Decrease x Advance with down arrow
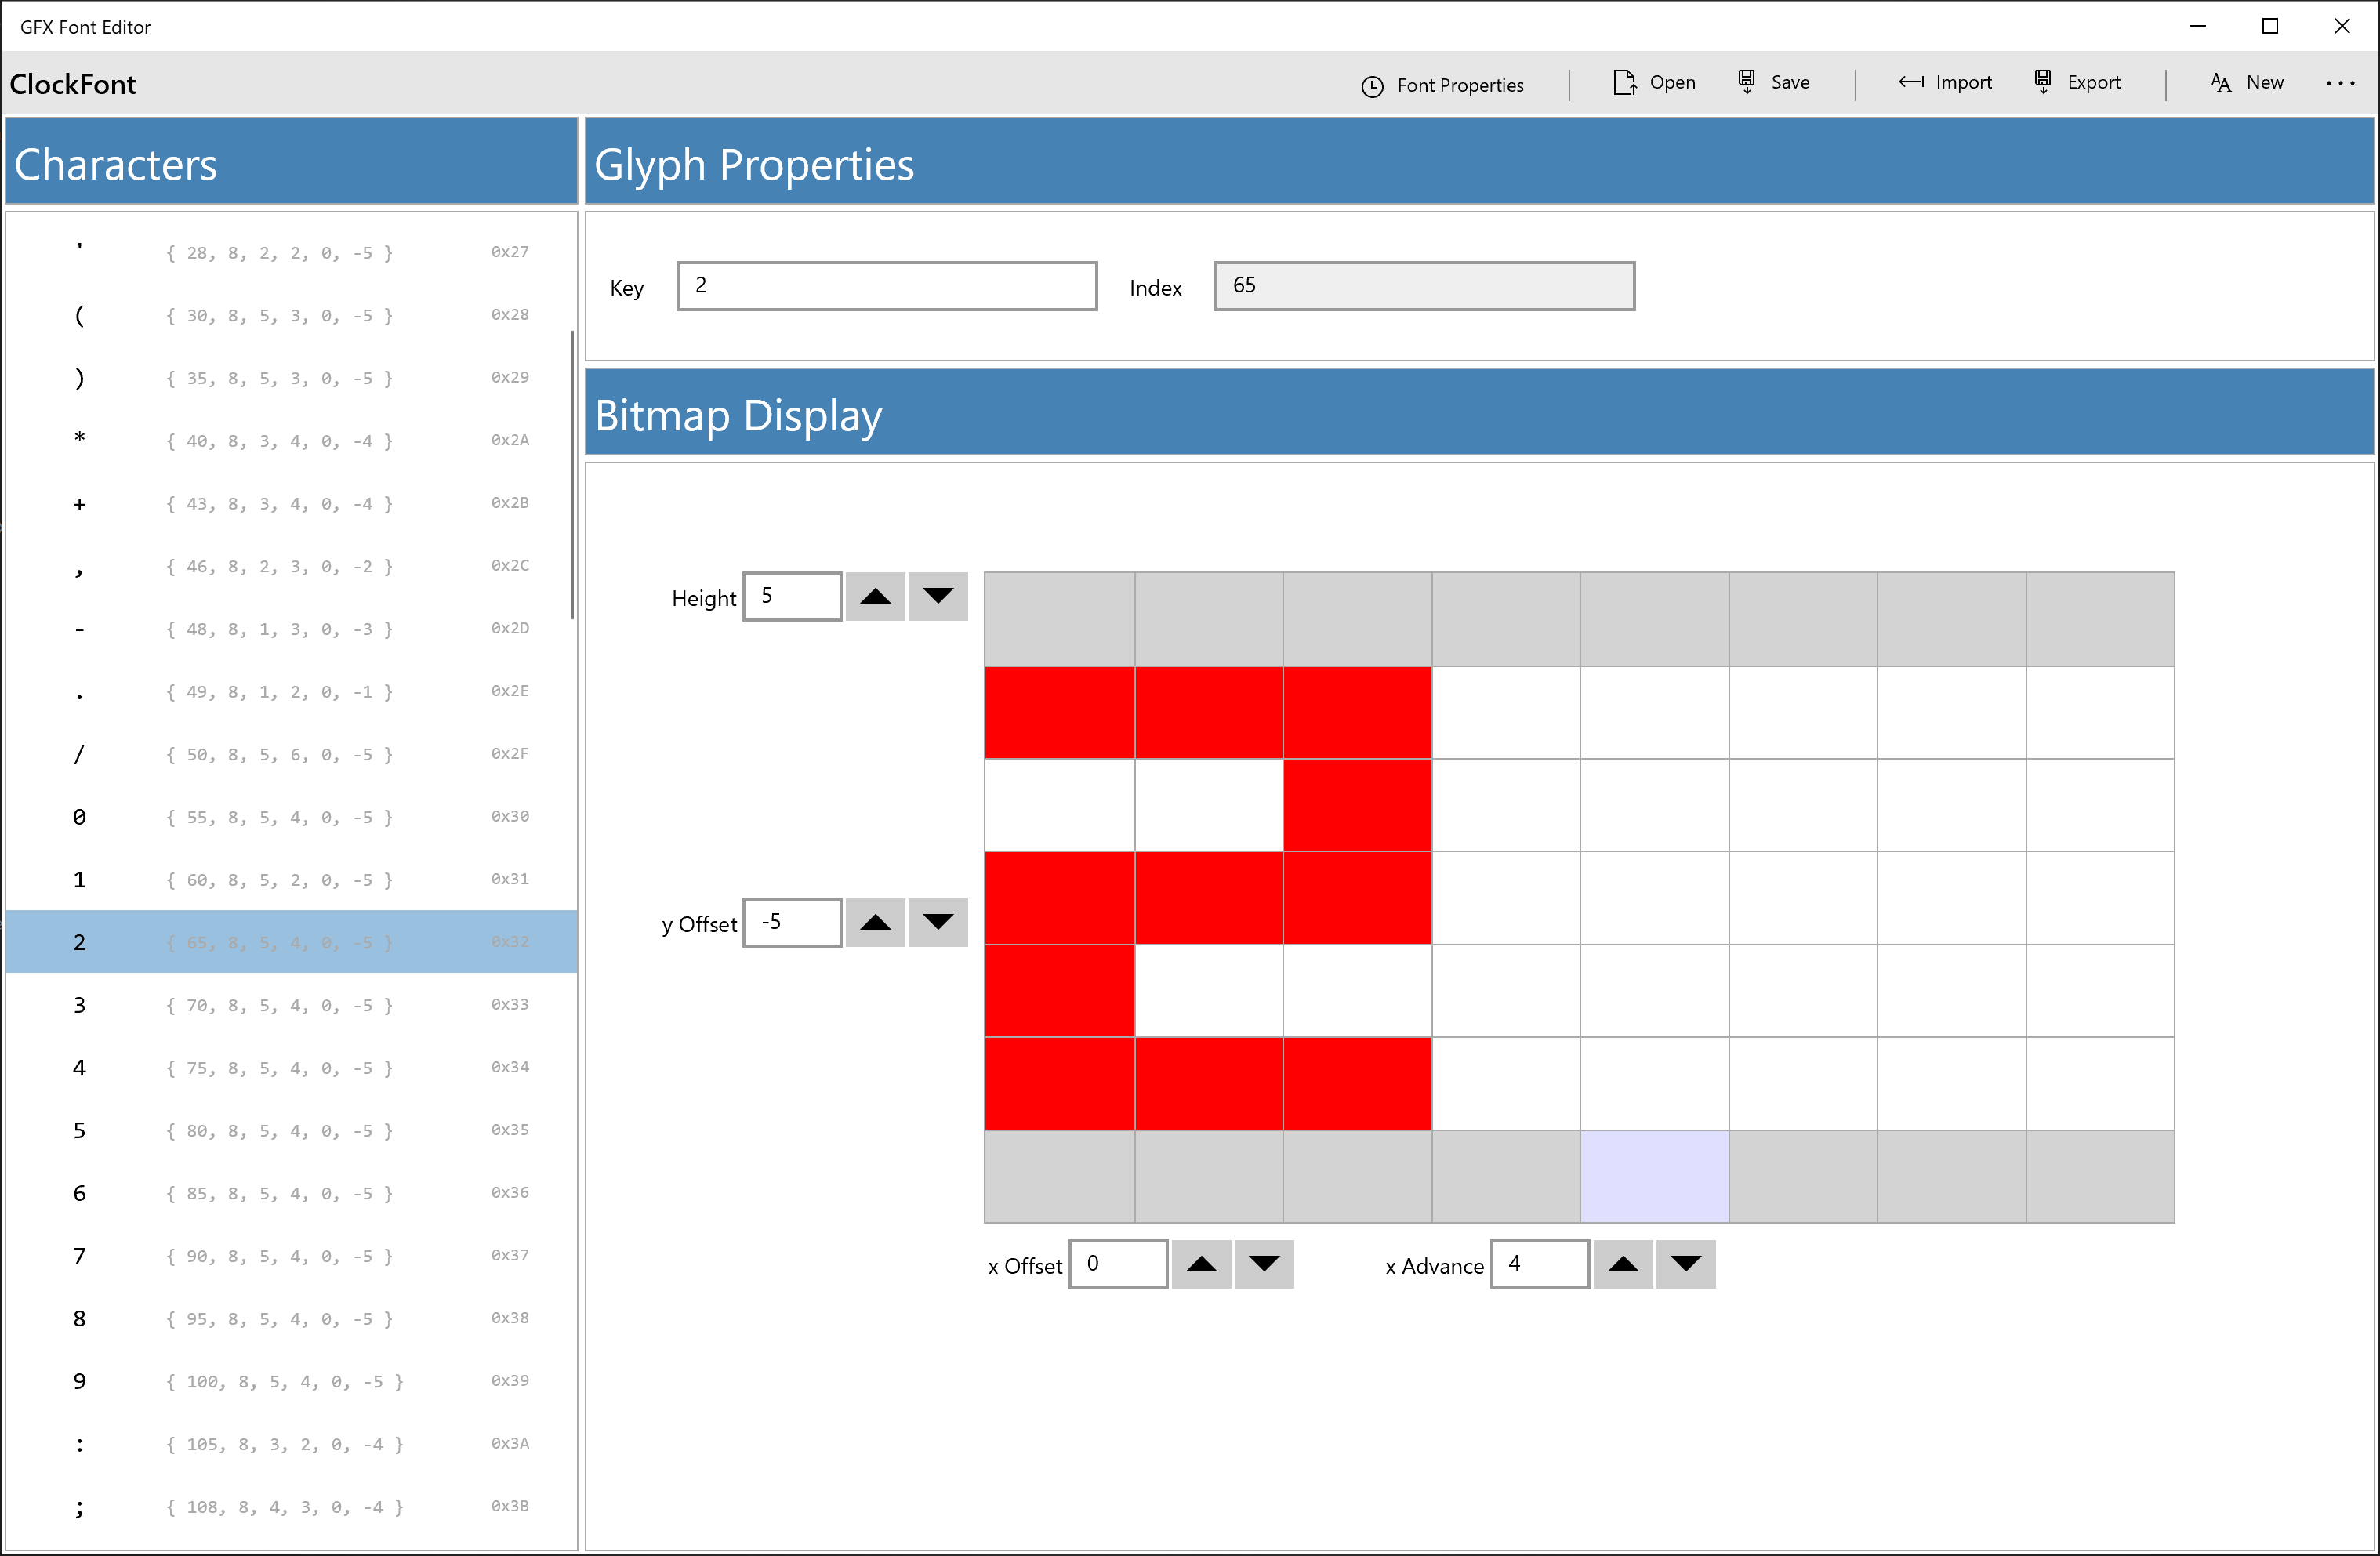This screenshot has height=1556, width=2380. [1685, 1264]
